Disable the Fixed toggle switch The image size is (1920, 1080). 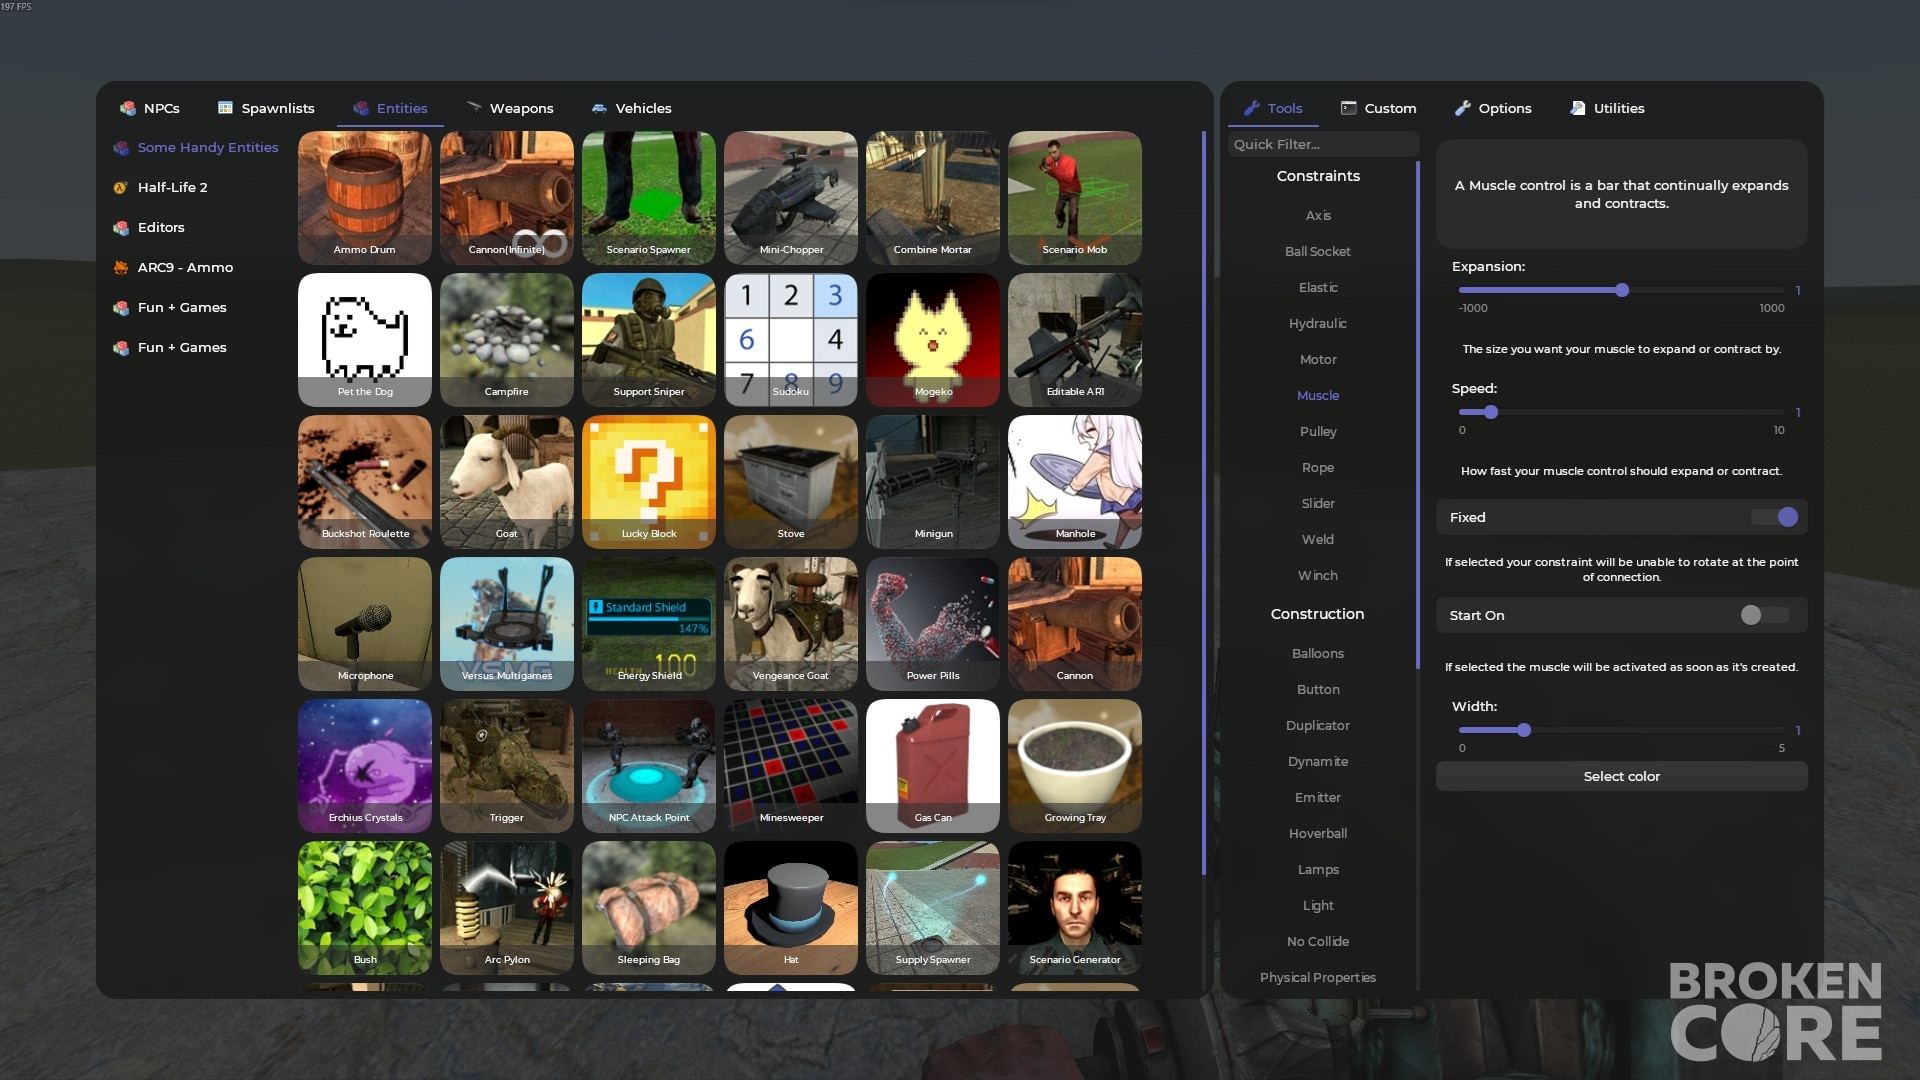(x=1775, y=517)
